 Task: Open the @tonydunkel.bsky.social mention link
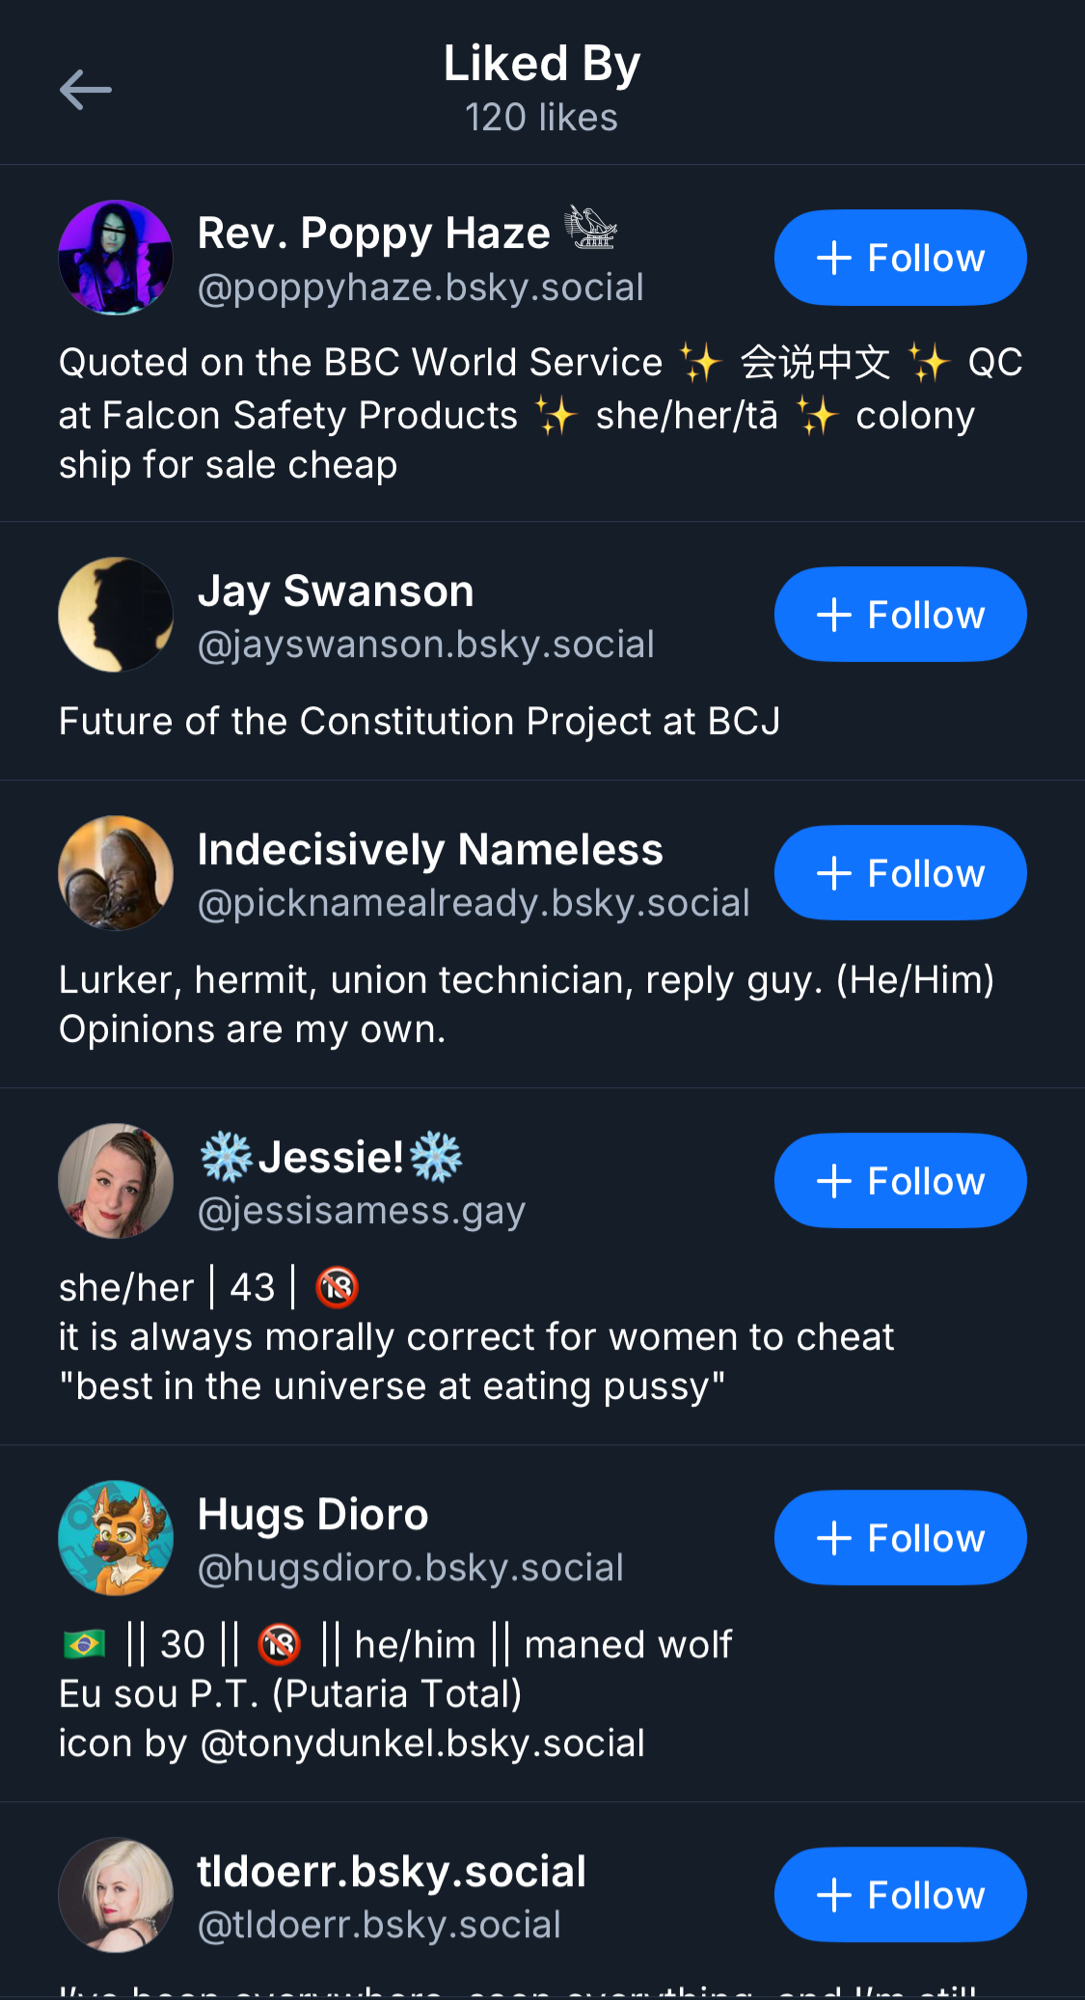pyautogui.click(x=422, y=1744)
